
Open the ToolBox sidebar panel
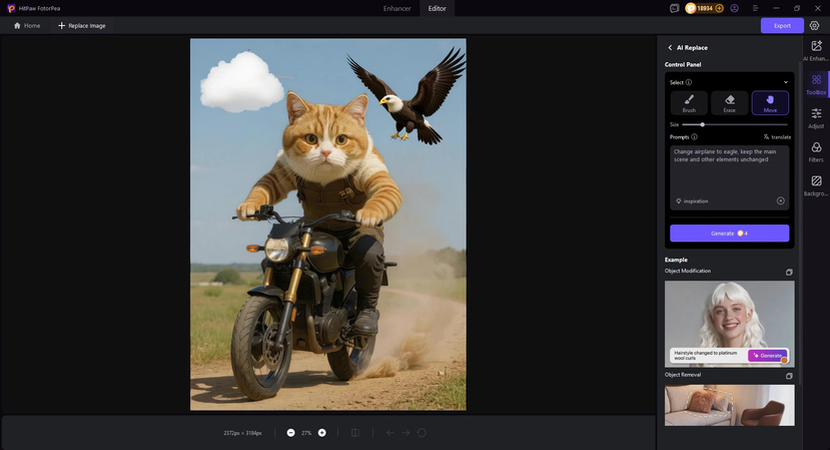pos(816,84)
